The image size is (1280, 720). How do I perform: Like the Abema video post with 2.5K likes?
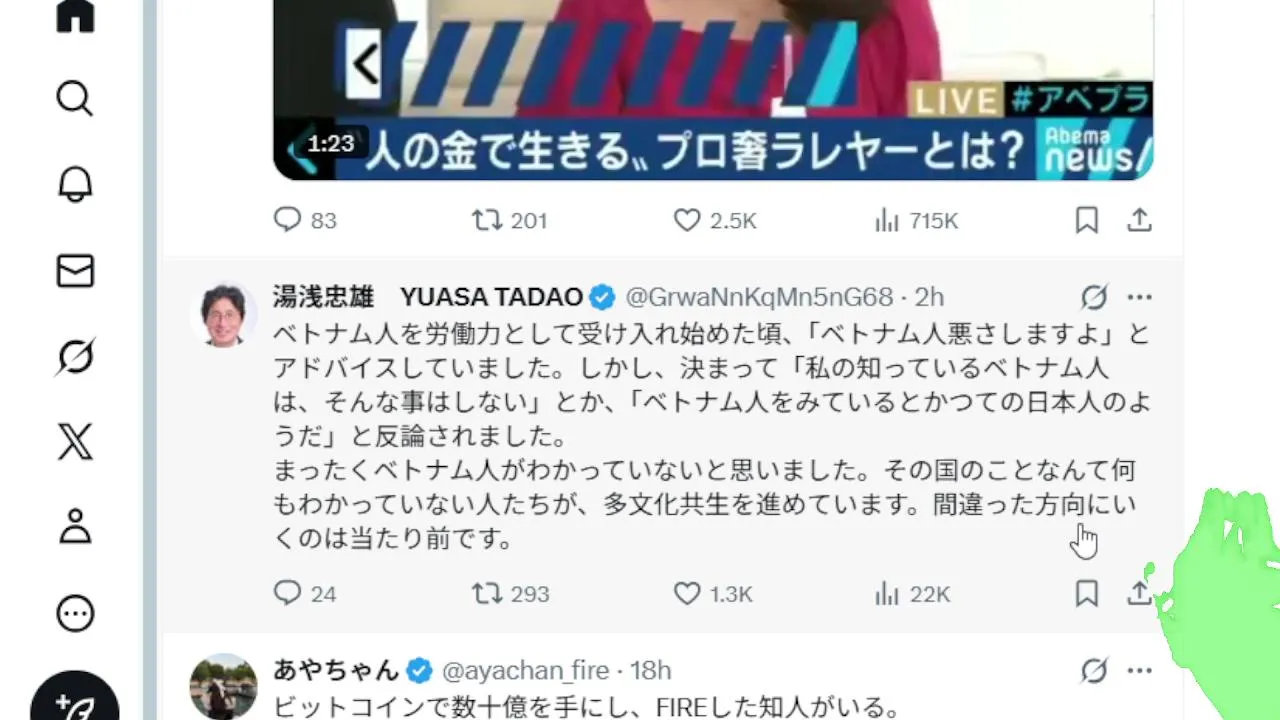715,220
